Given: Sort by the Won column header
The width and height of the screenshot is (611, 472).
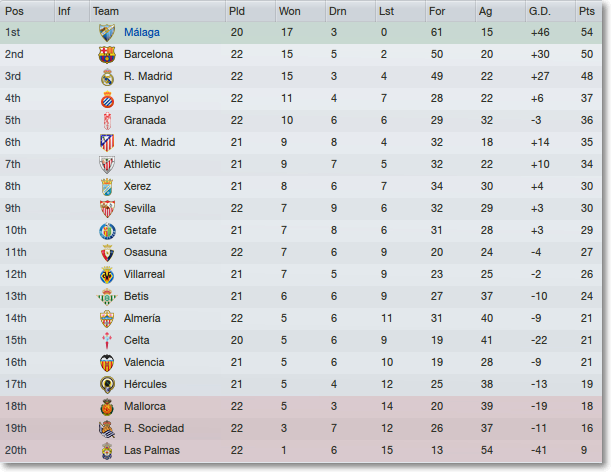Looking at the screenshot, I should [x=290, y=11].
